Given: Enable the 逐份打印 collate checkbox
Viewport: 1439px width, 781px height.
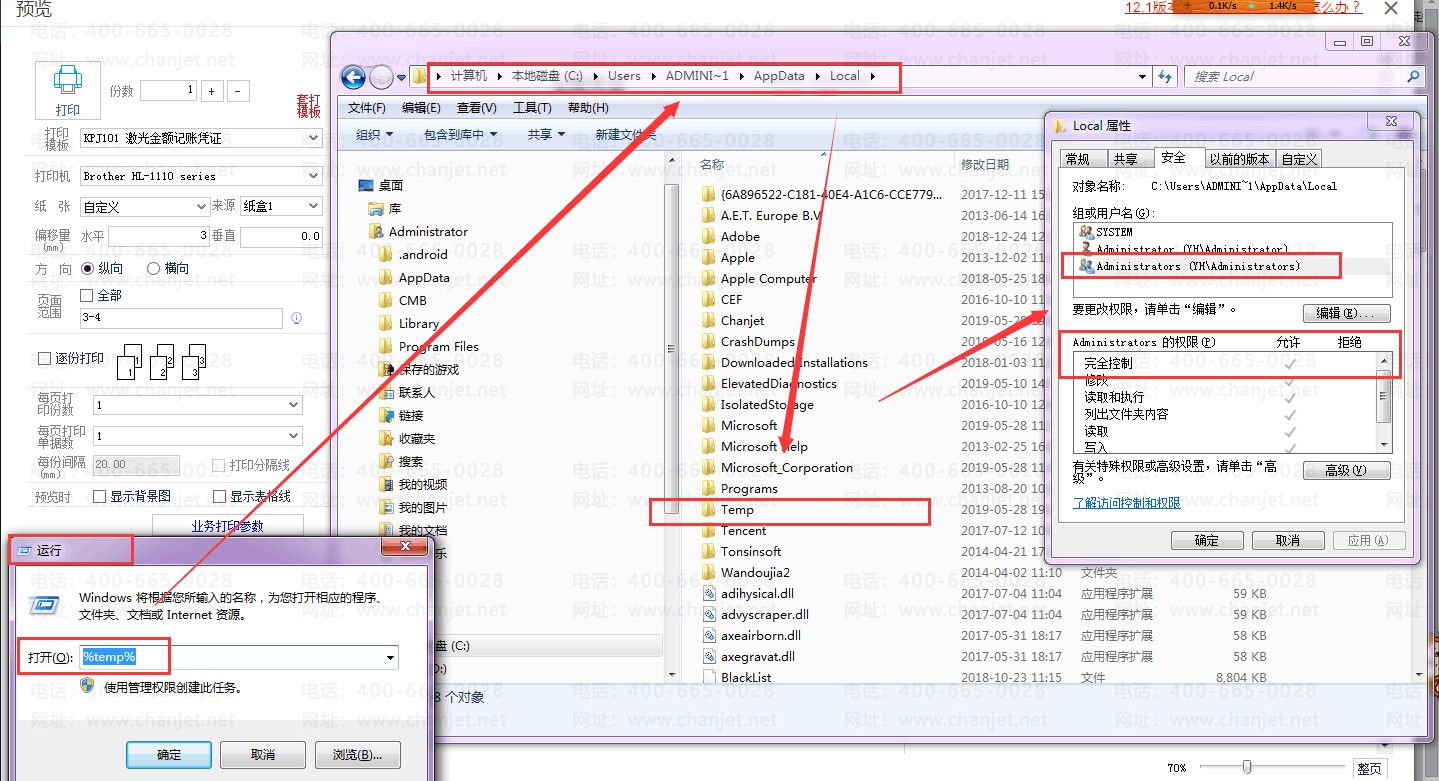Looking at the screenshot, I should pos(44,358).
